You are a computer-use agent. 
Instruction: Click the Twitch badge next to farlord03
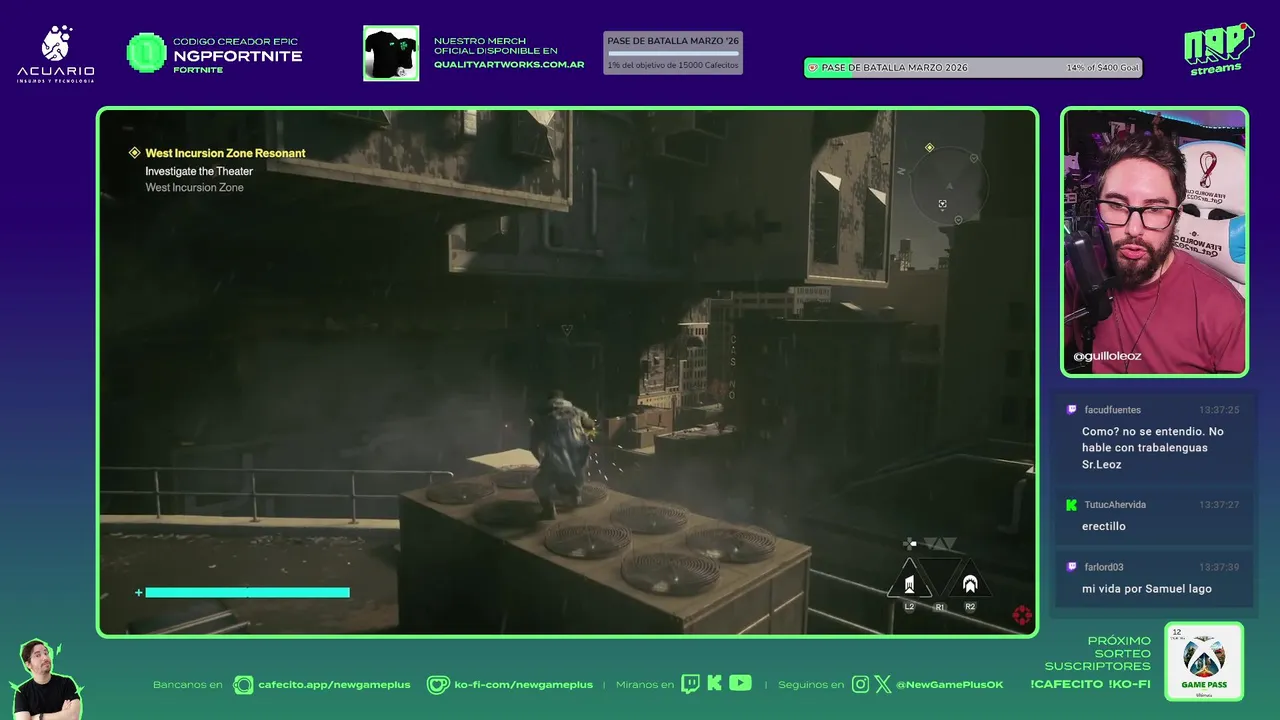point(1072,567)
